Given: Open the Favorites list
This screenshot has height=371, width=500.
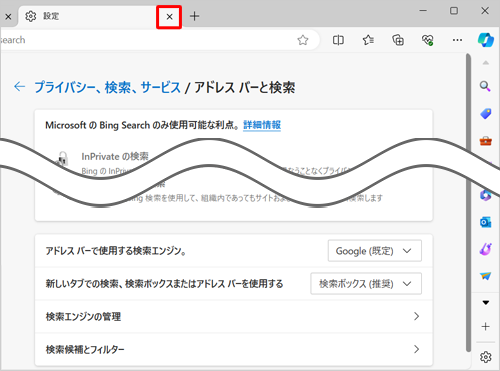Looking at the screenshot, I should (368, 40).
